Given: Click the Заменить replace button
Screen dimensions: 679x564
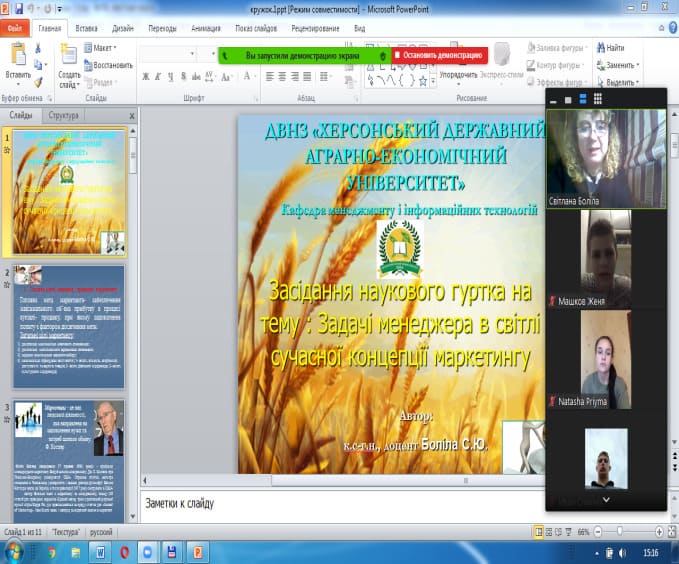Looking at the screenshot, I should click(x=618, y=65).
